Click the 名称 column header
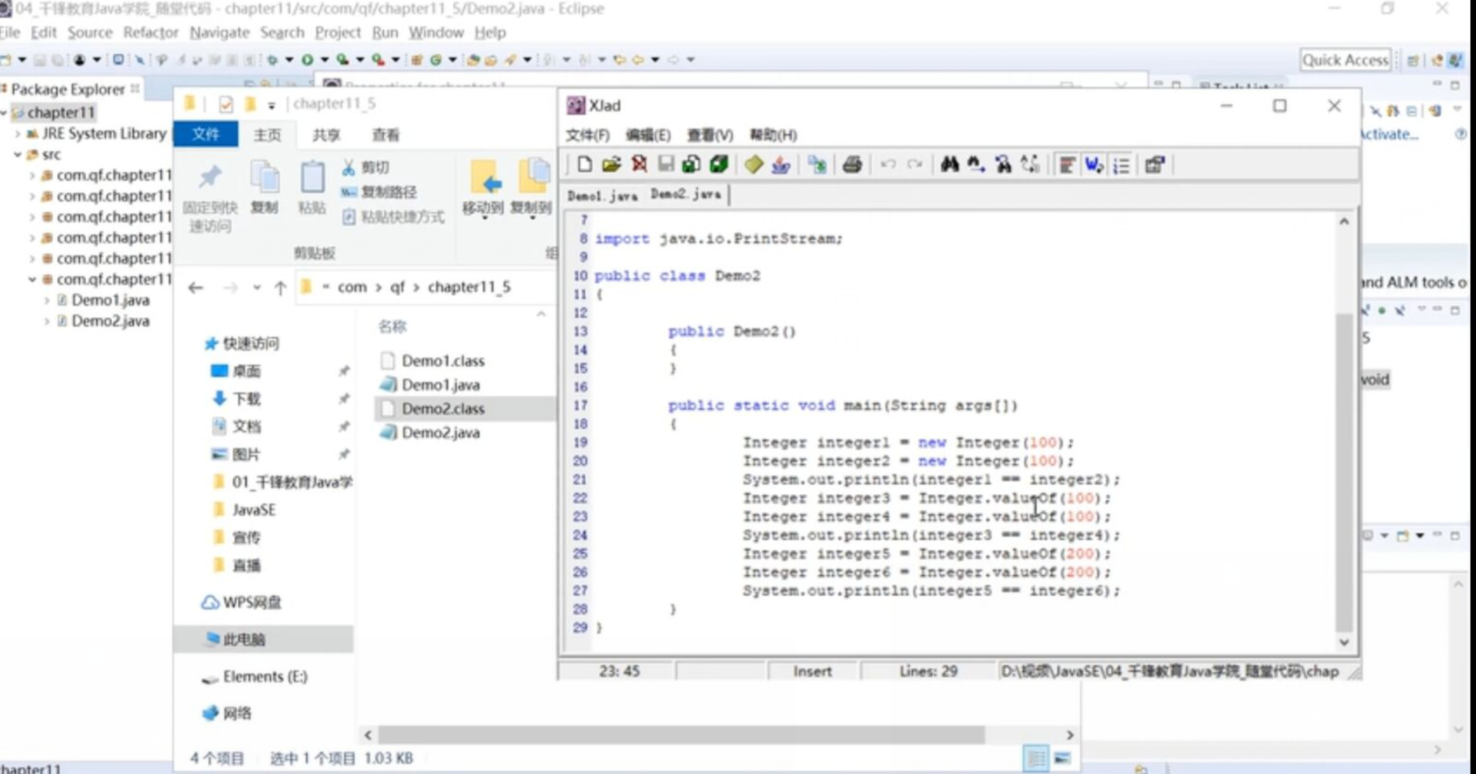 tap(392, 327)
